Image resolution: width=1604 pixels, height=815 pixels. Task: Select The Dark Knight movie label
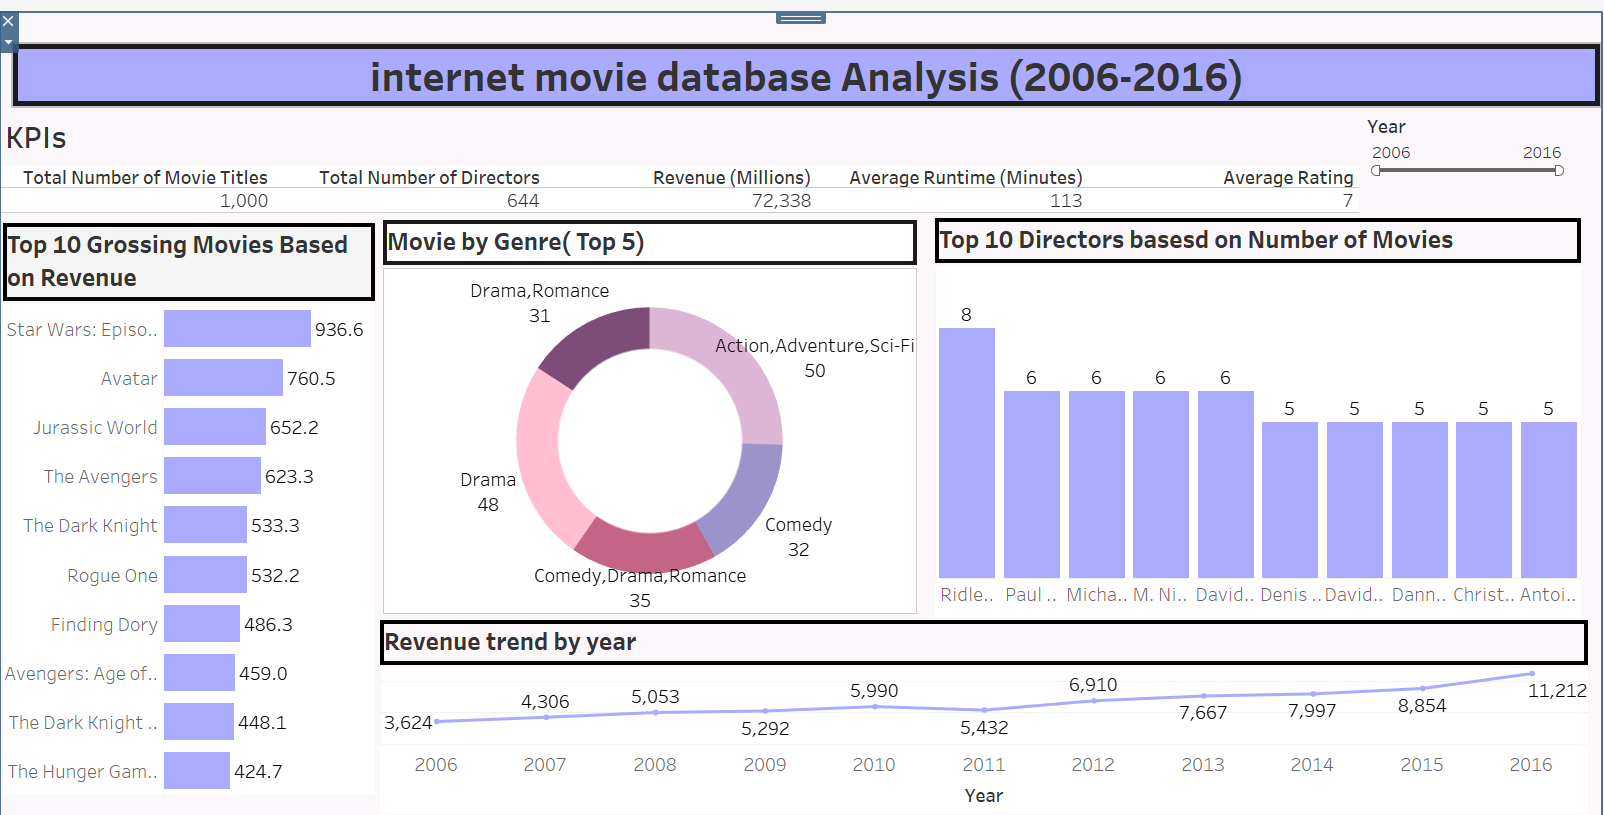[90, 526]
